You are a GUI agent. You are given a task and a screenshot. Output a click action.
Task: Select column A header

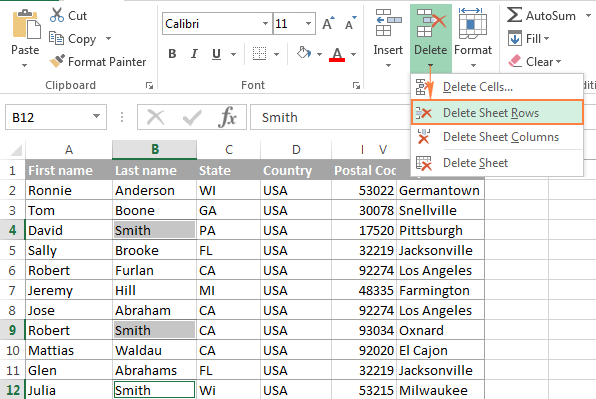[69, 150]
